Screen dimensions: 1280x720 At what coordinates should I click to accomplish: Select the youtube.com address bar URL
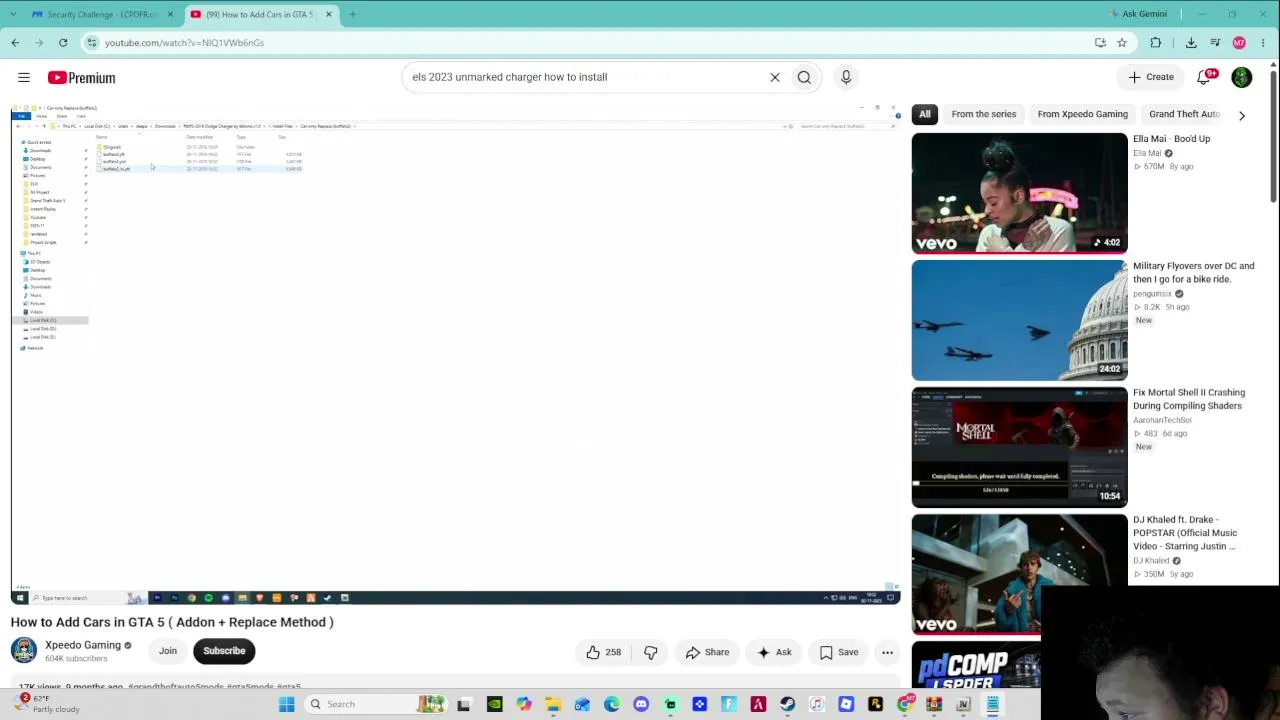[x=184, y=43]
